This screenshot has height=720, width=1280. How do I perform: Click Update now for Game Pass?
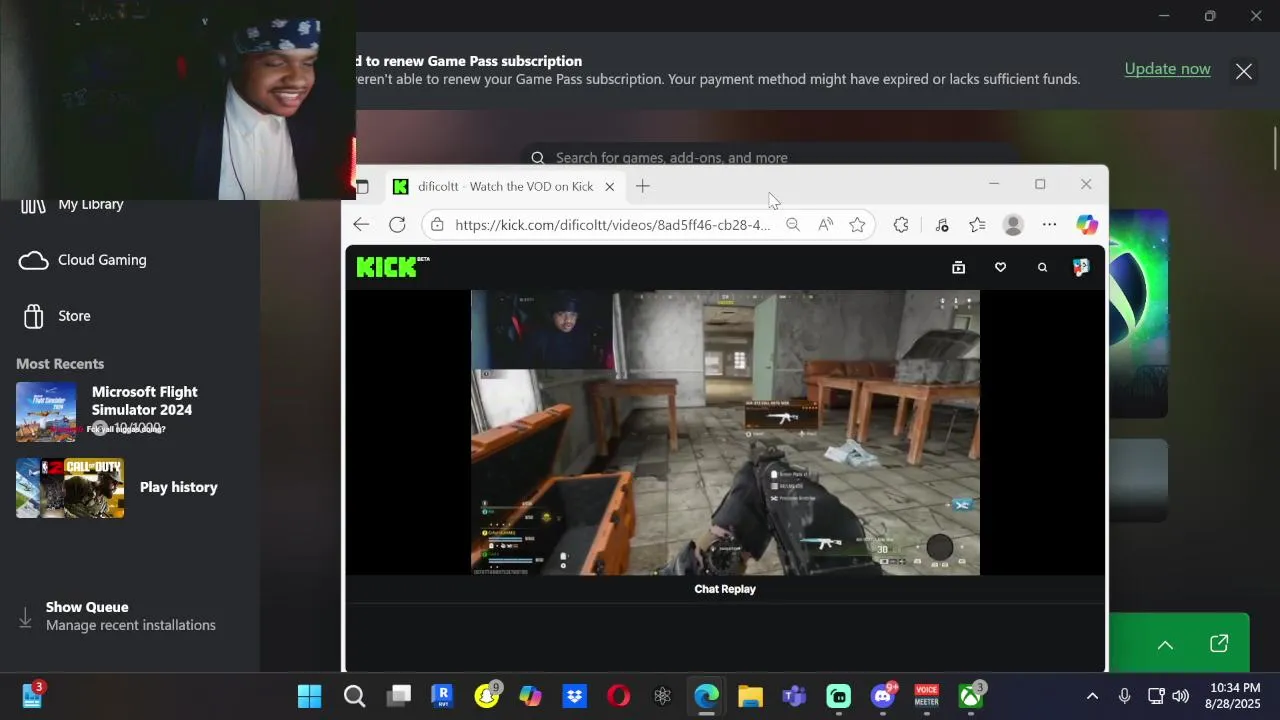tap(1167, 69)
